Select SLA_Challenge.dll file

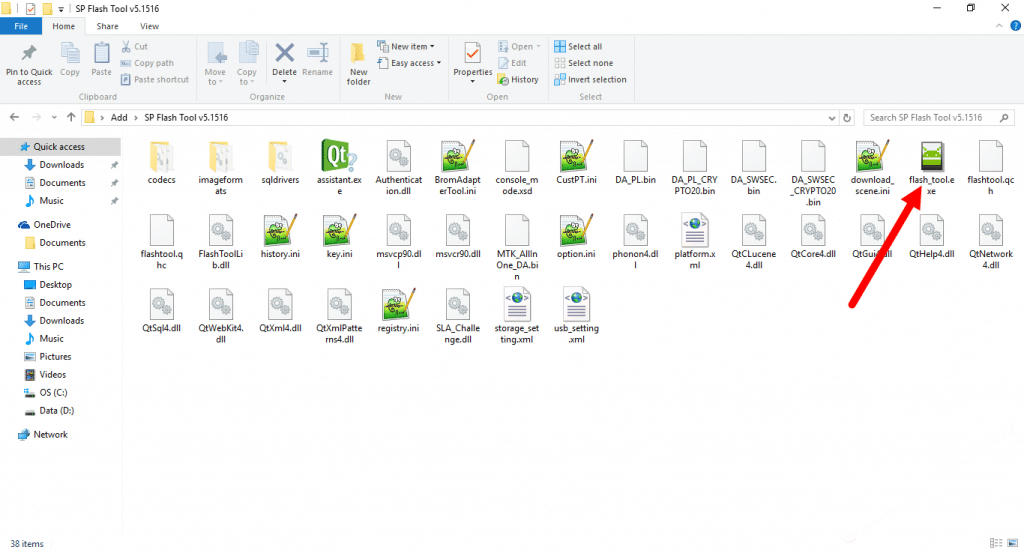(457, 305)
